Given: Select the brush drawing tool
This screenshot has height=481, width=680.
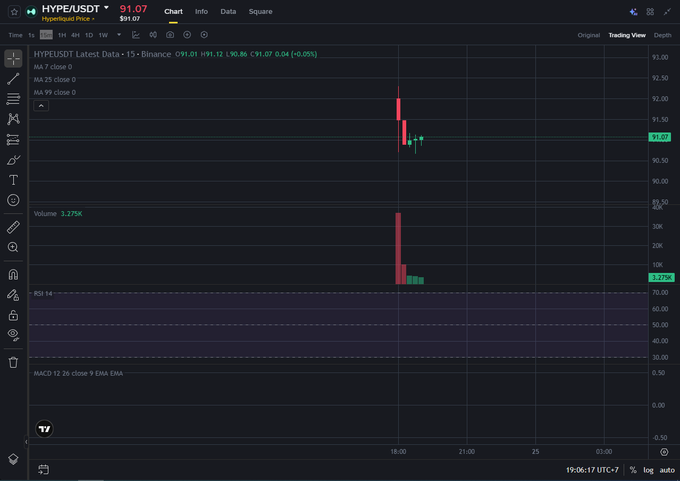Looking at the screenshot, I should pos(13,160).
